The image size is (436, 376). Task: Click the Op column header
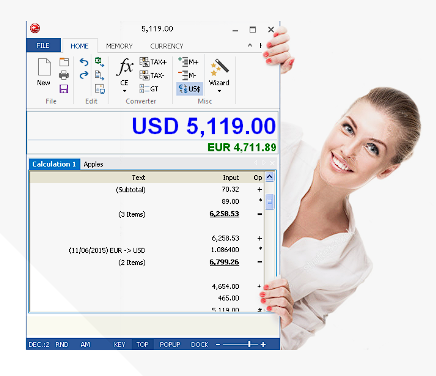(x=258, y=178)
